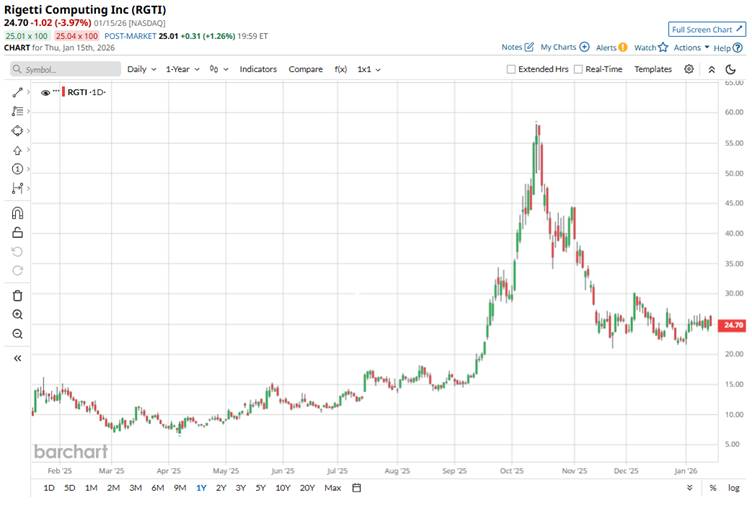752x508 pixels.
Task: Toggle dark mode moon icon
Action: [x=730, y=70]
